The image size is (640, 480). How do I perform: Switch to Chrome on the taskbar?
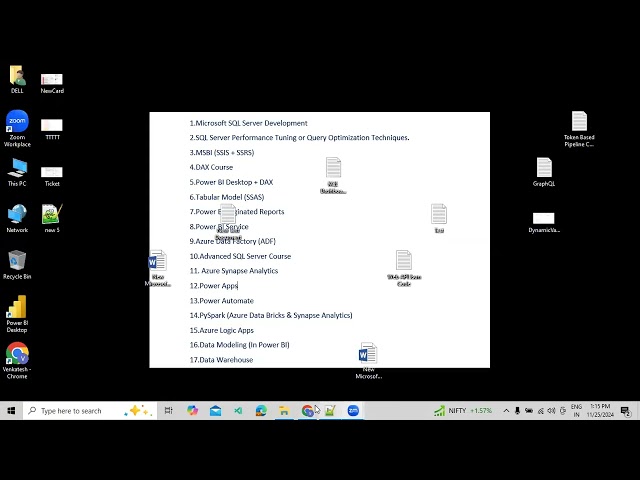tap(307, 411)
